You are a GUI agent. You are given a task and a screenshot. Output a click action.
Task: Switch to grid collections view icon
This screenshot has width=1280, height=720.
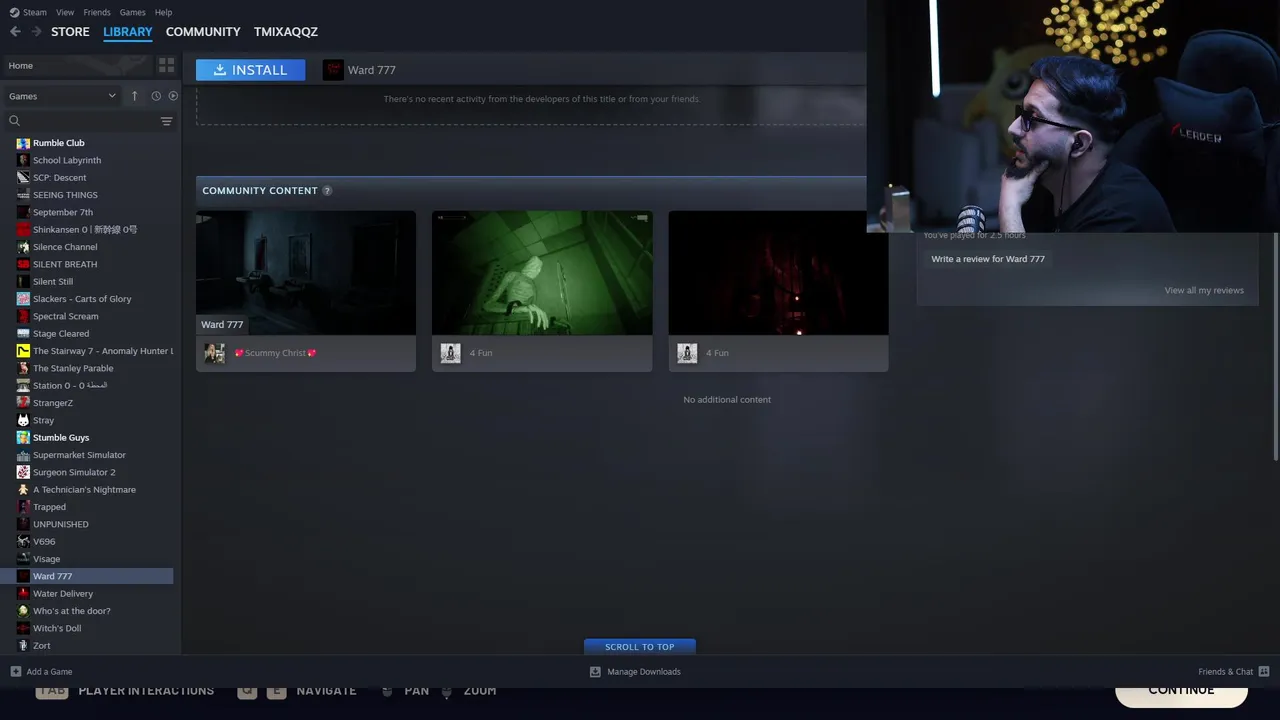tap(166, 65)
